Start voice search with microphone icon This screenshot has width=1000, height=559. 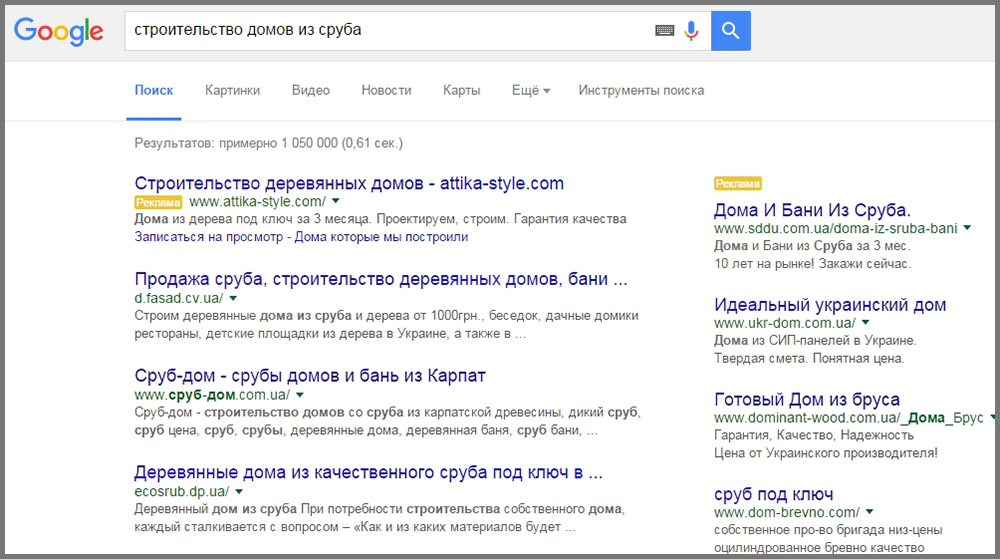click(x=691, y=31)
